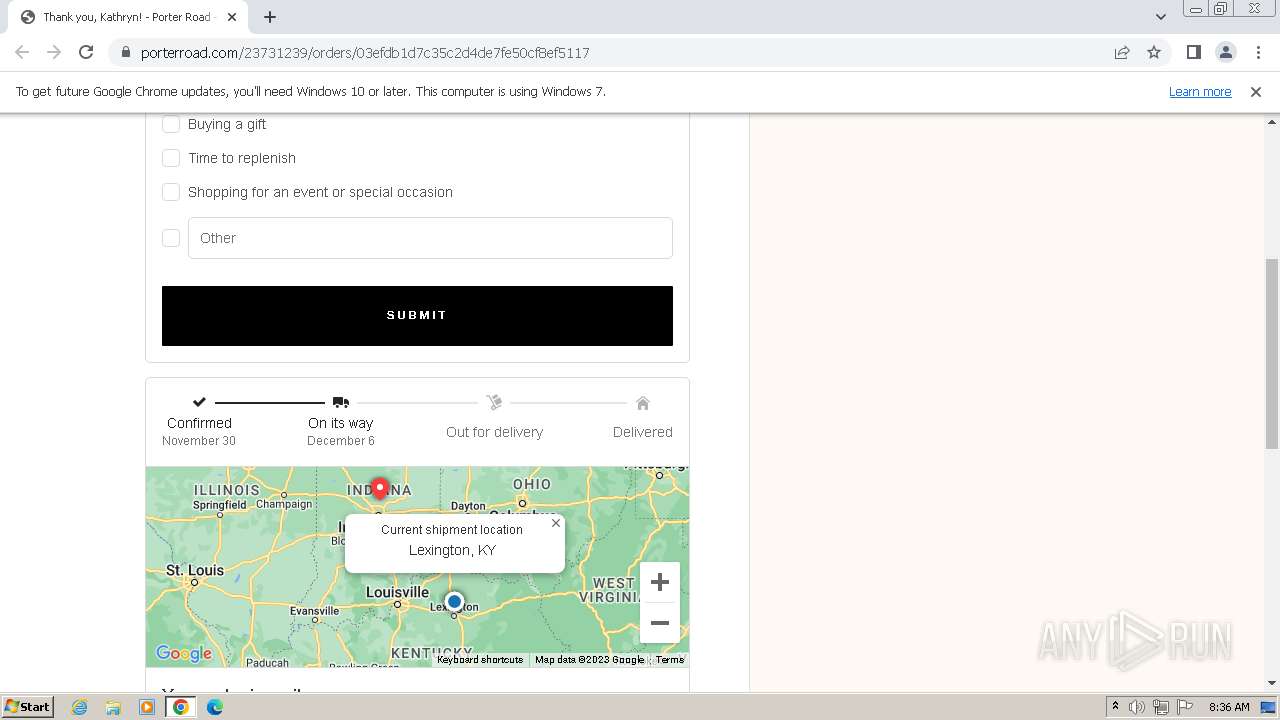Select Shopping for an event checkbox
Viewport: 1280px width, 720px height.
click(171, 192)
